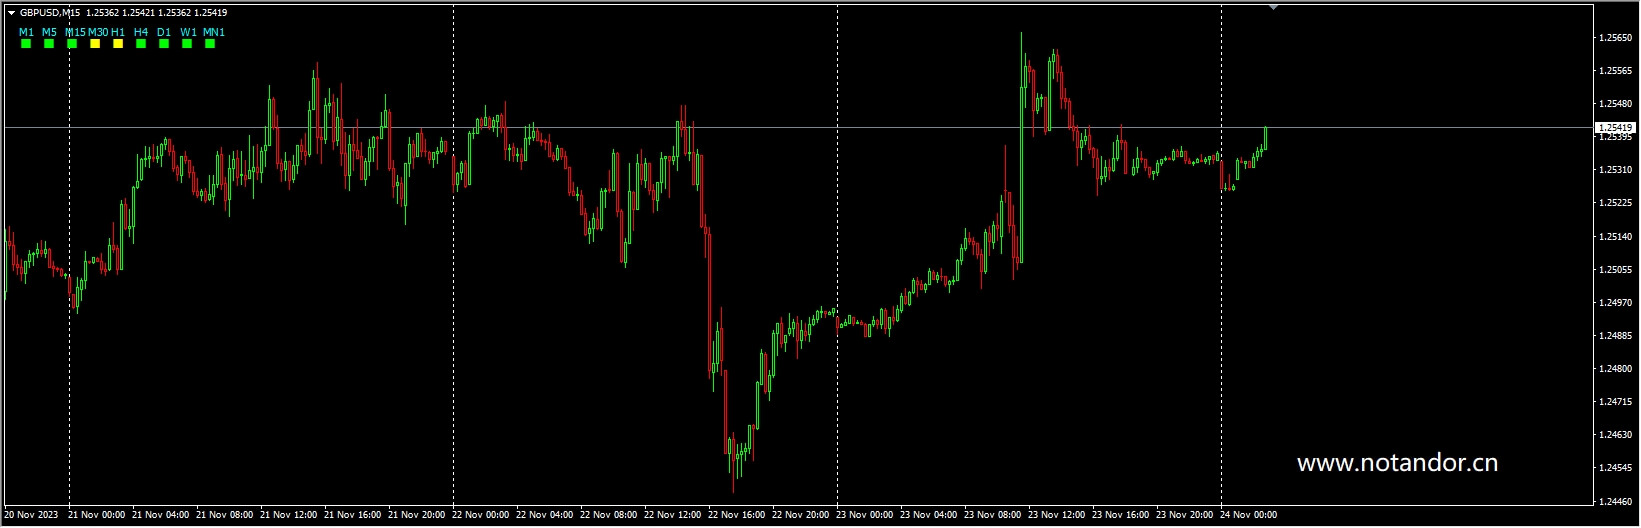Click the 1.24715 price axis label
Screen dimensions: 1641x528
tap(1616, 402)
